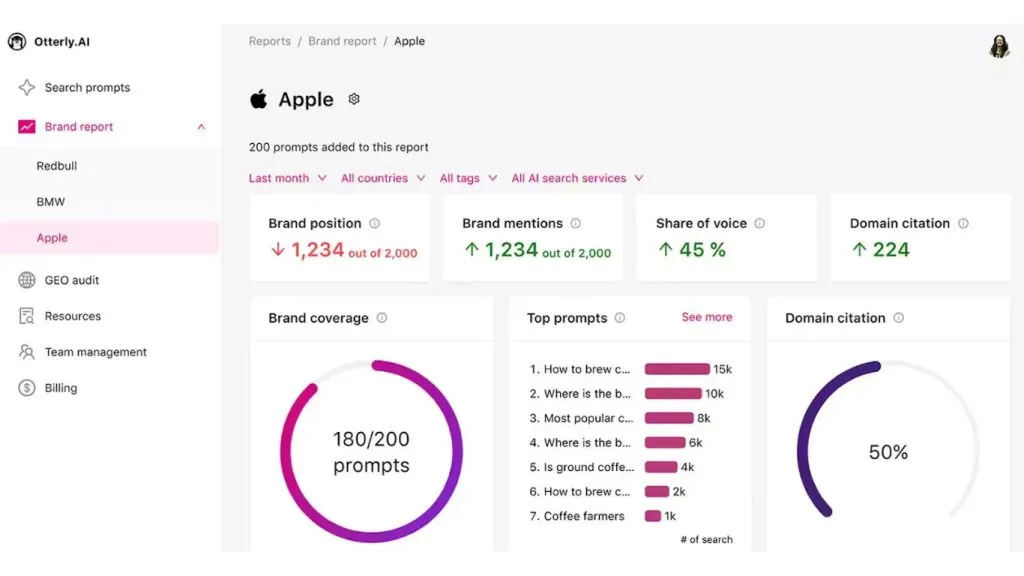Click the 180/200 prompts coverage ring
Screen dimensions: 1024x576
[x=372, y=451]
